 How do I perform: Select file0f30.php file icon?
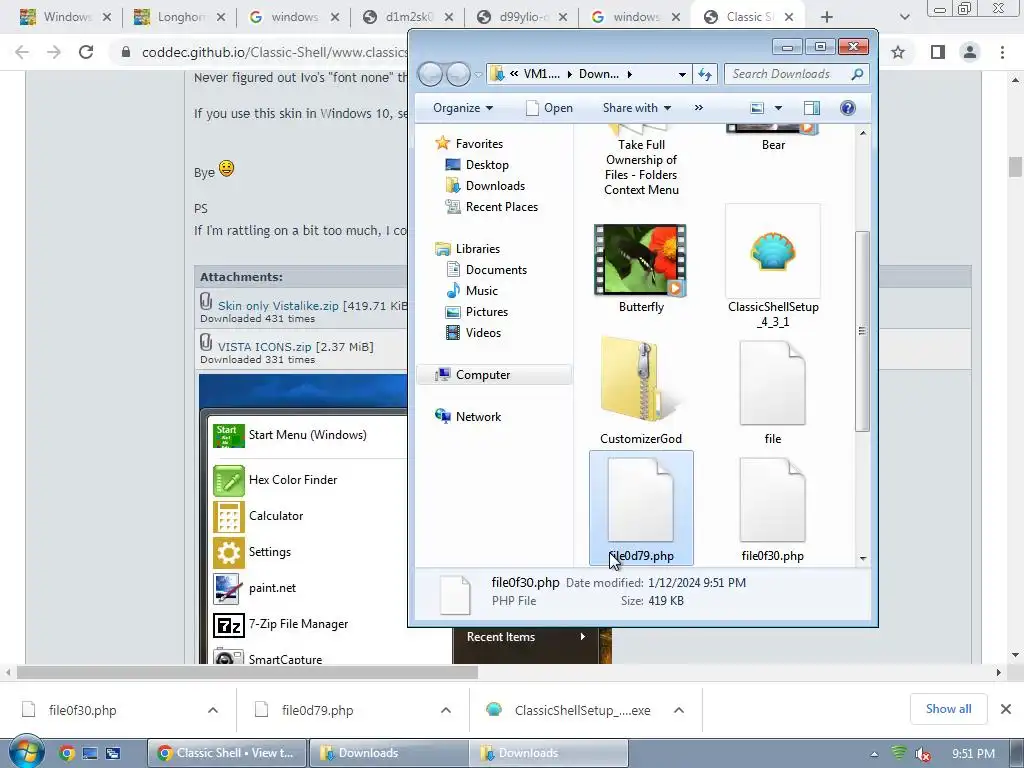tap(773, 500)
